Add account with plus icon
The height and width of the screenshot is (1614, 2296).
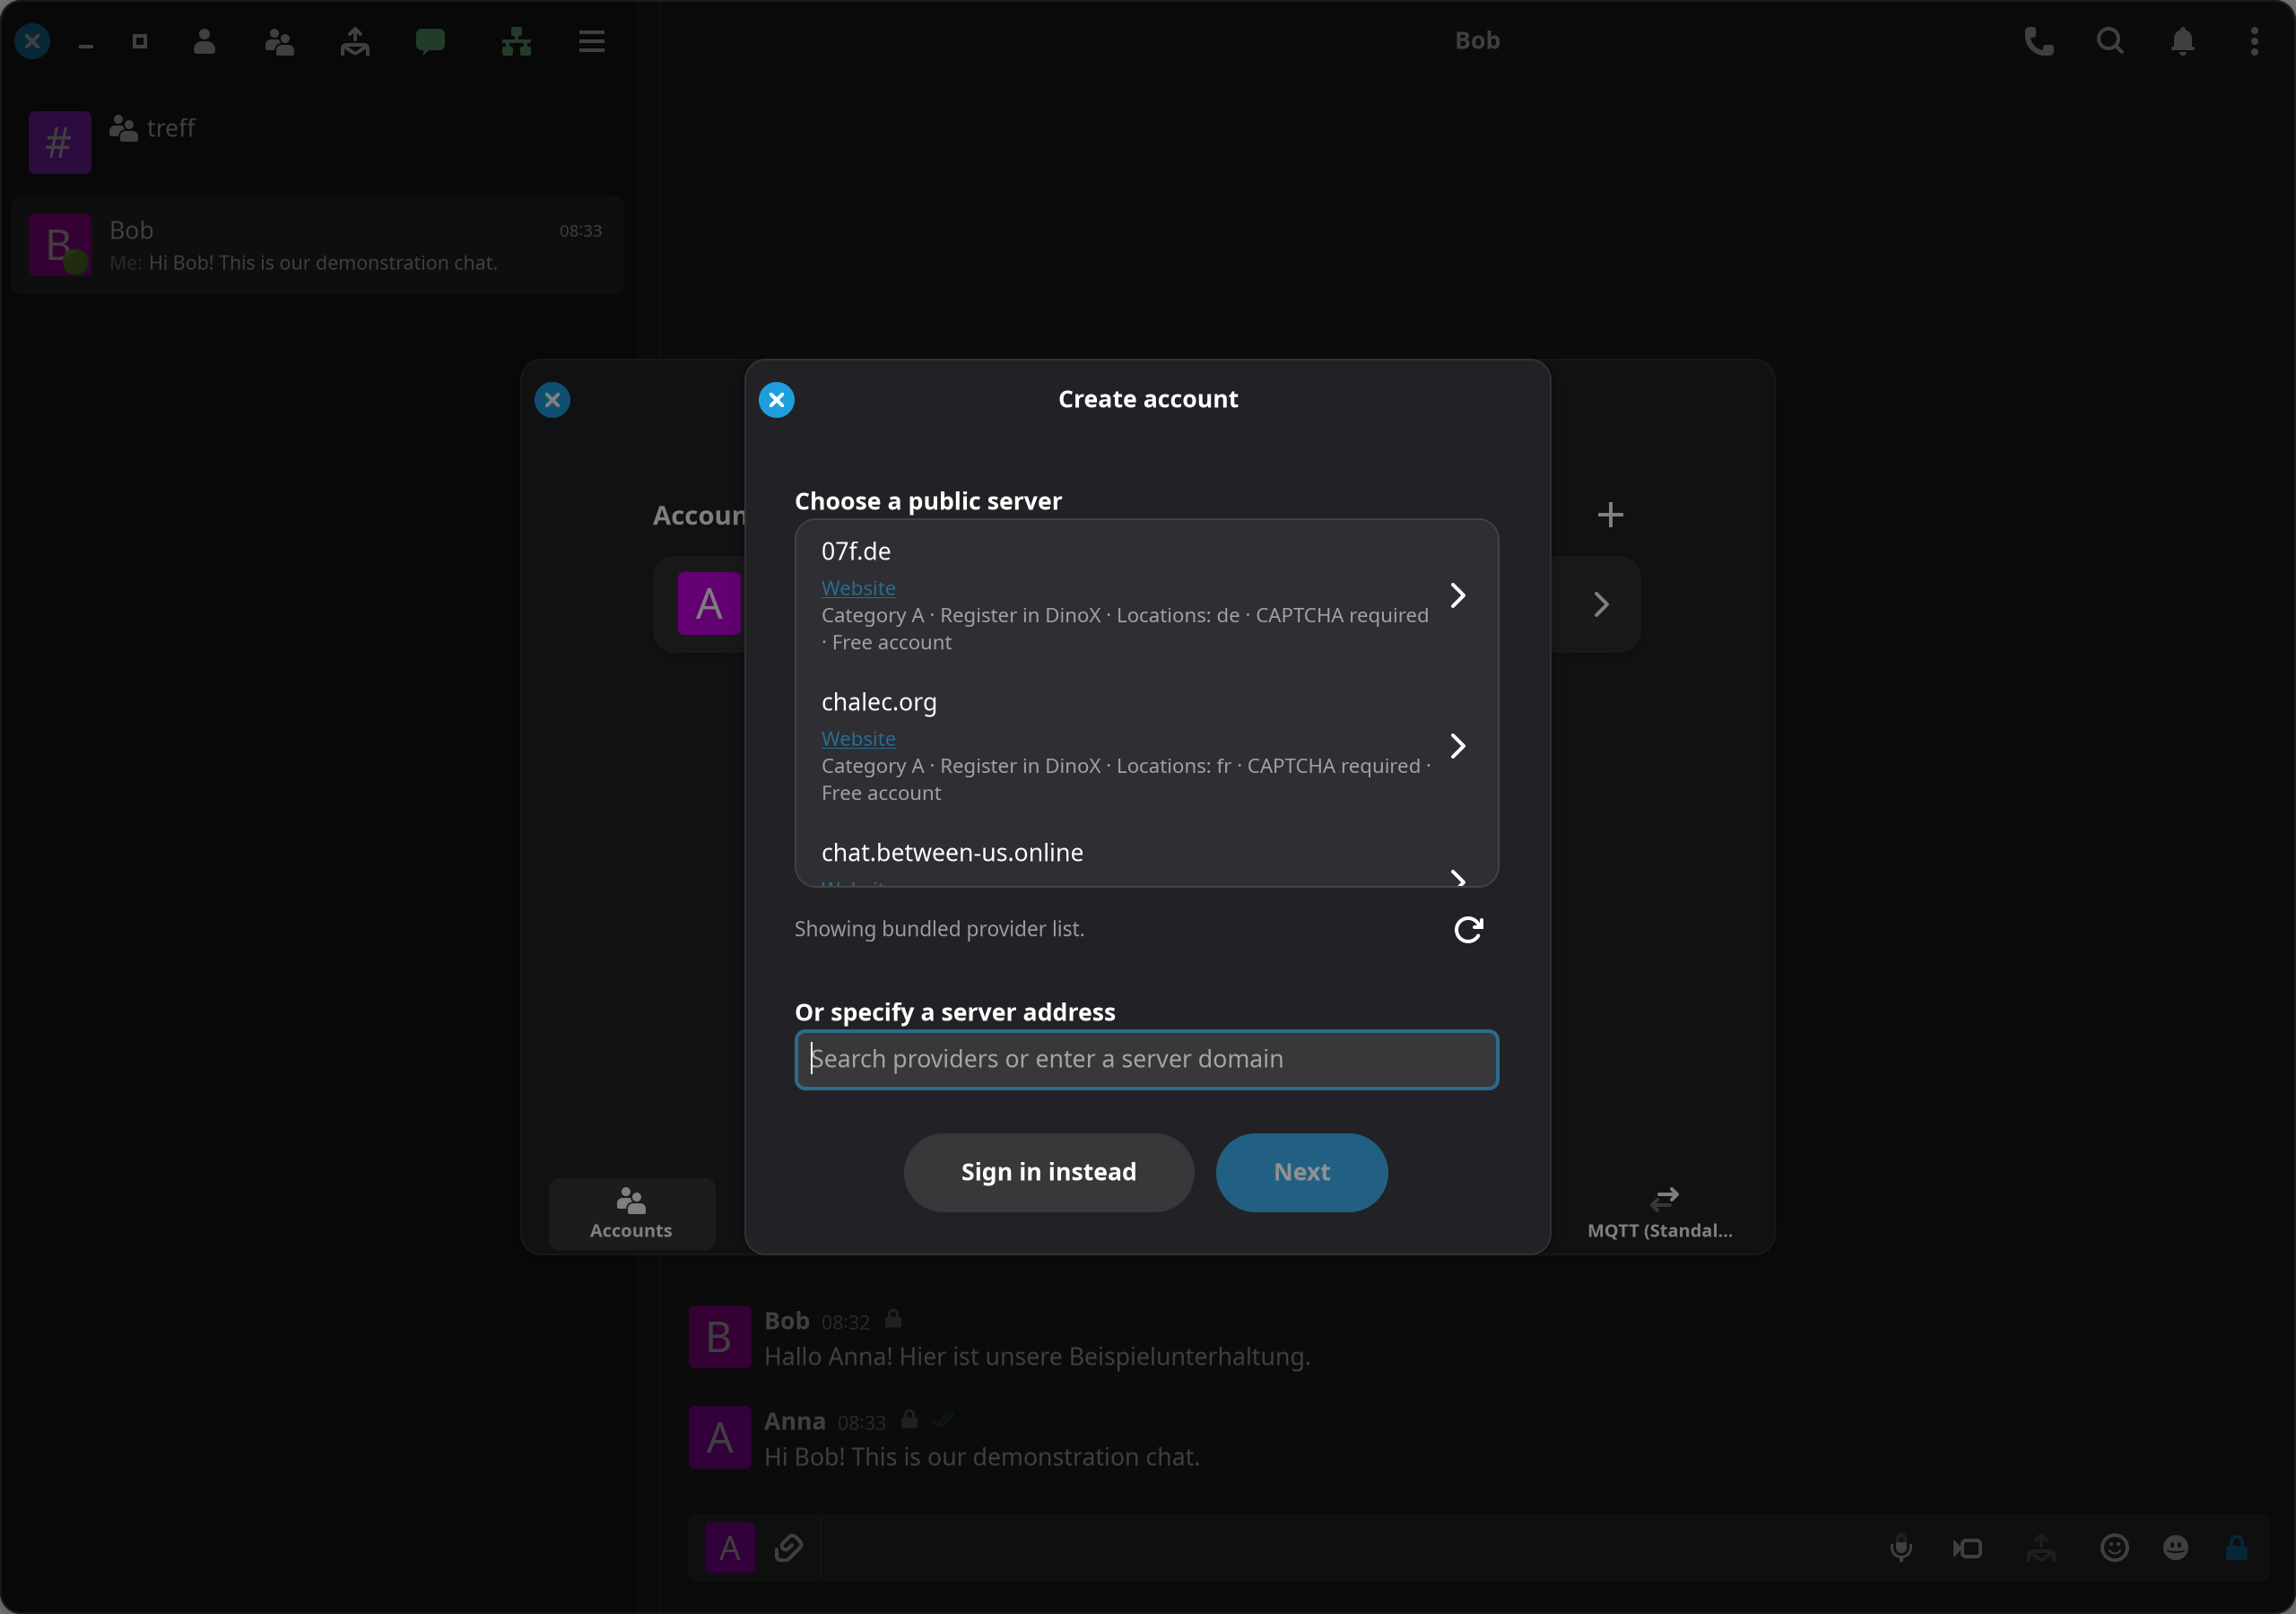point(1610,515)
